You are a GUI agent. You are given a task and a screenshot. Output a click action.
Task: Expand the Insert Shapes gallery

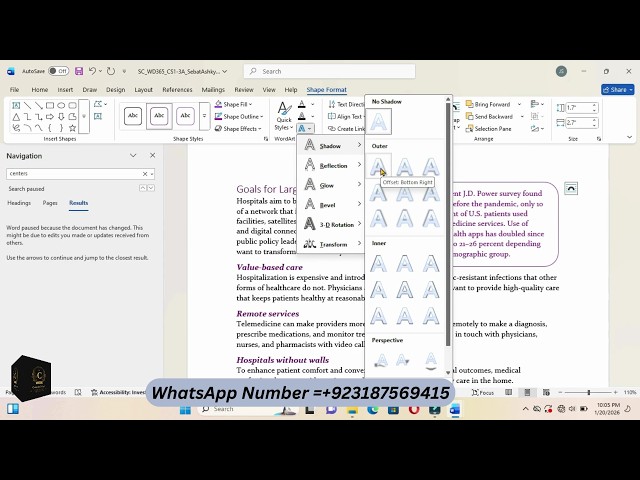click(x=84, y=116)
